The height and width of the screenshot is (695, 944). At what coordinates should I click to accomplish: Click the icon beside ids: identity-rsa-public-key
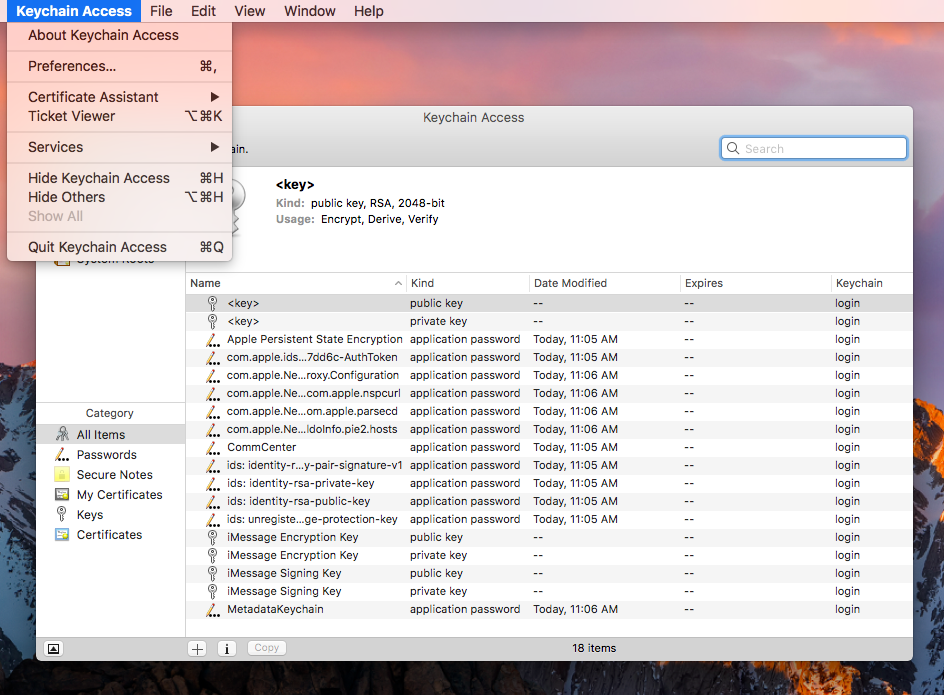pos(213,502)
